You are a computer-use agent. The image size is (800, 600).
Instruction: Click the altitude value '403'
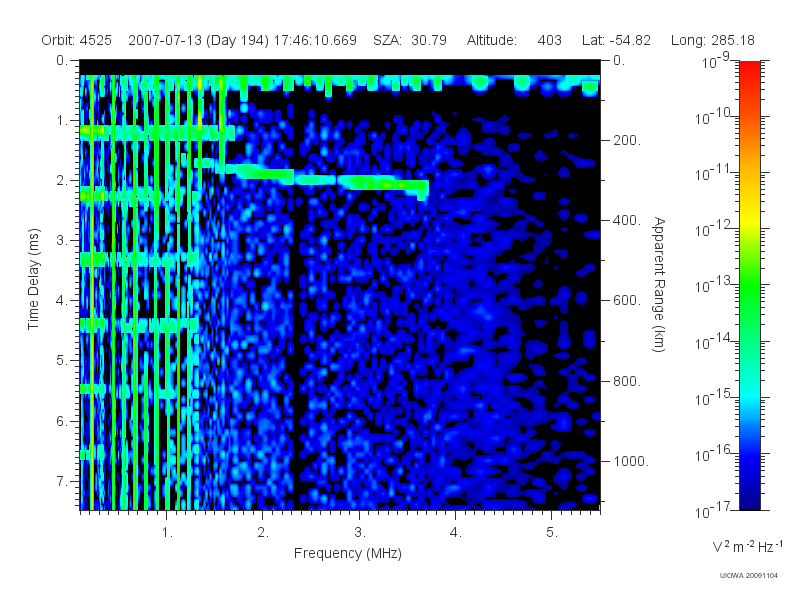pyautogui.click(x=549, y=40)
